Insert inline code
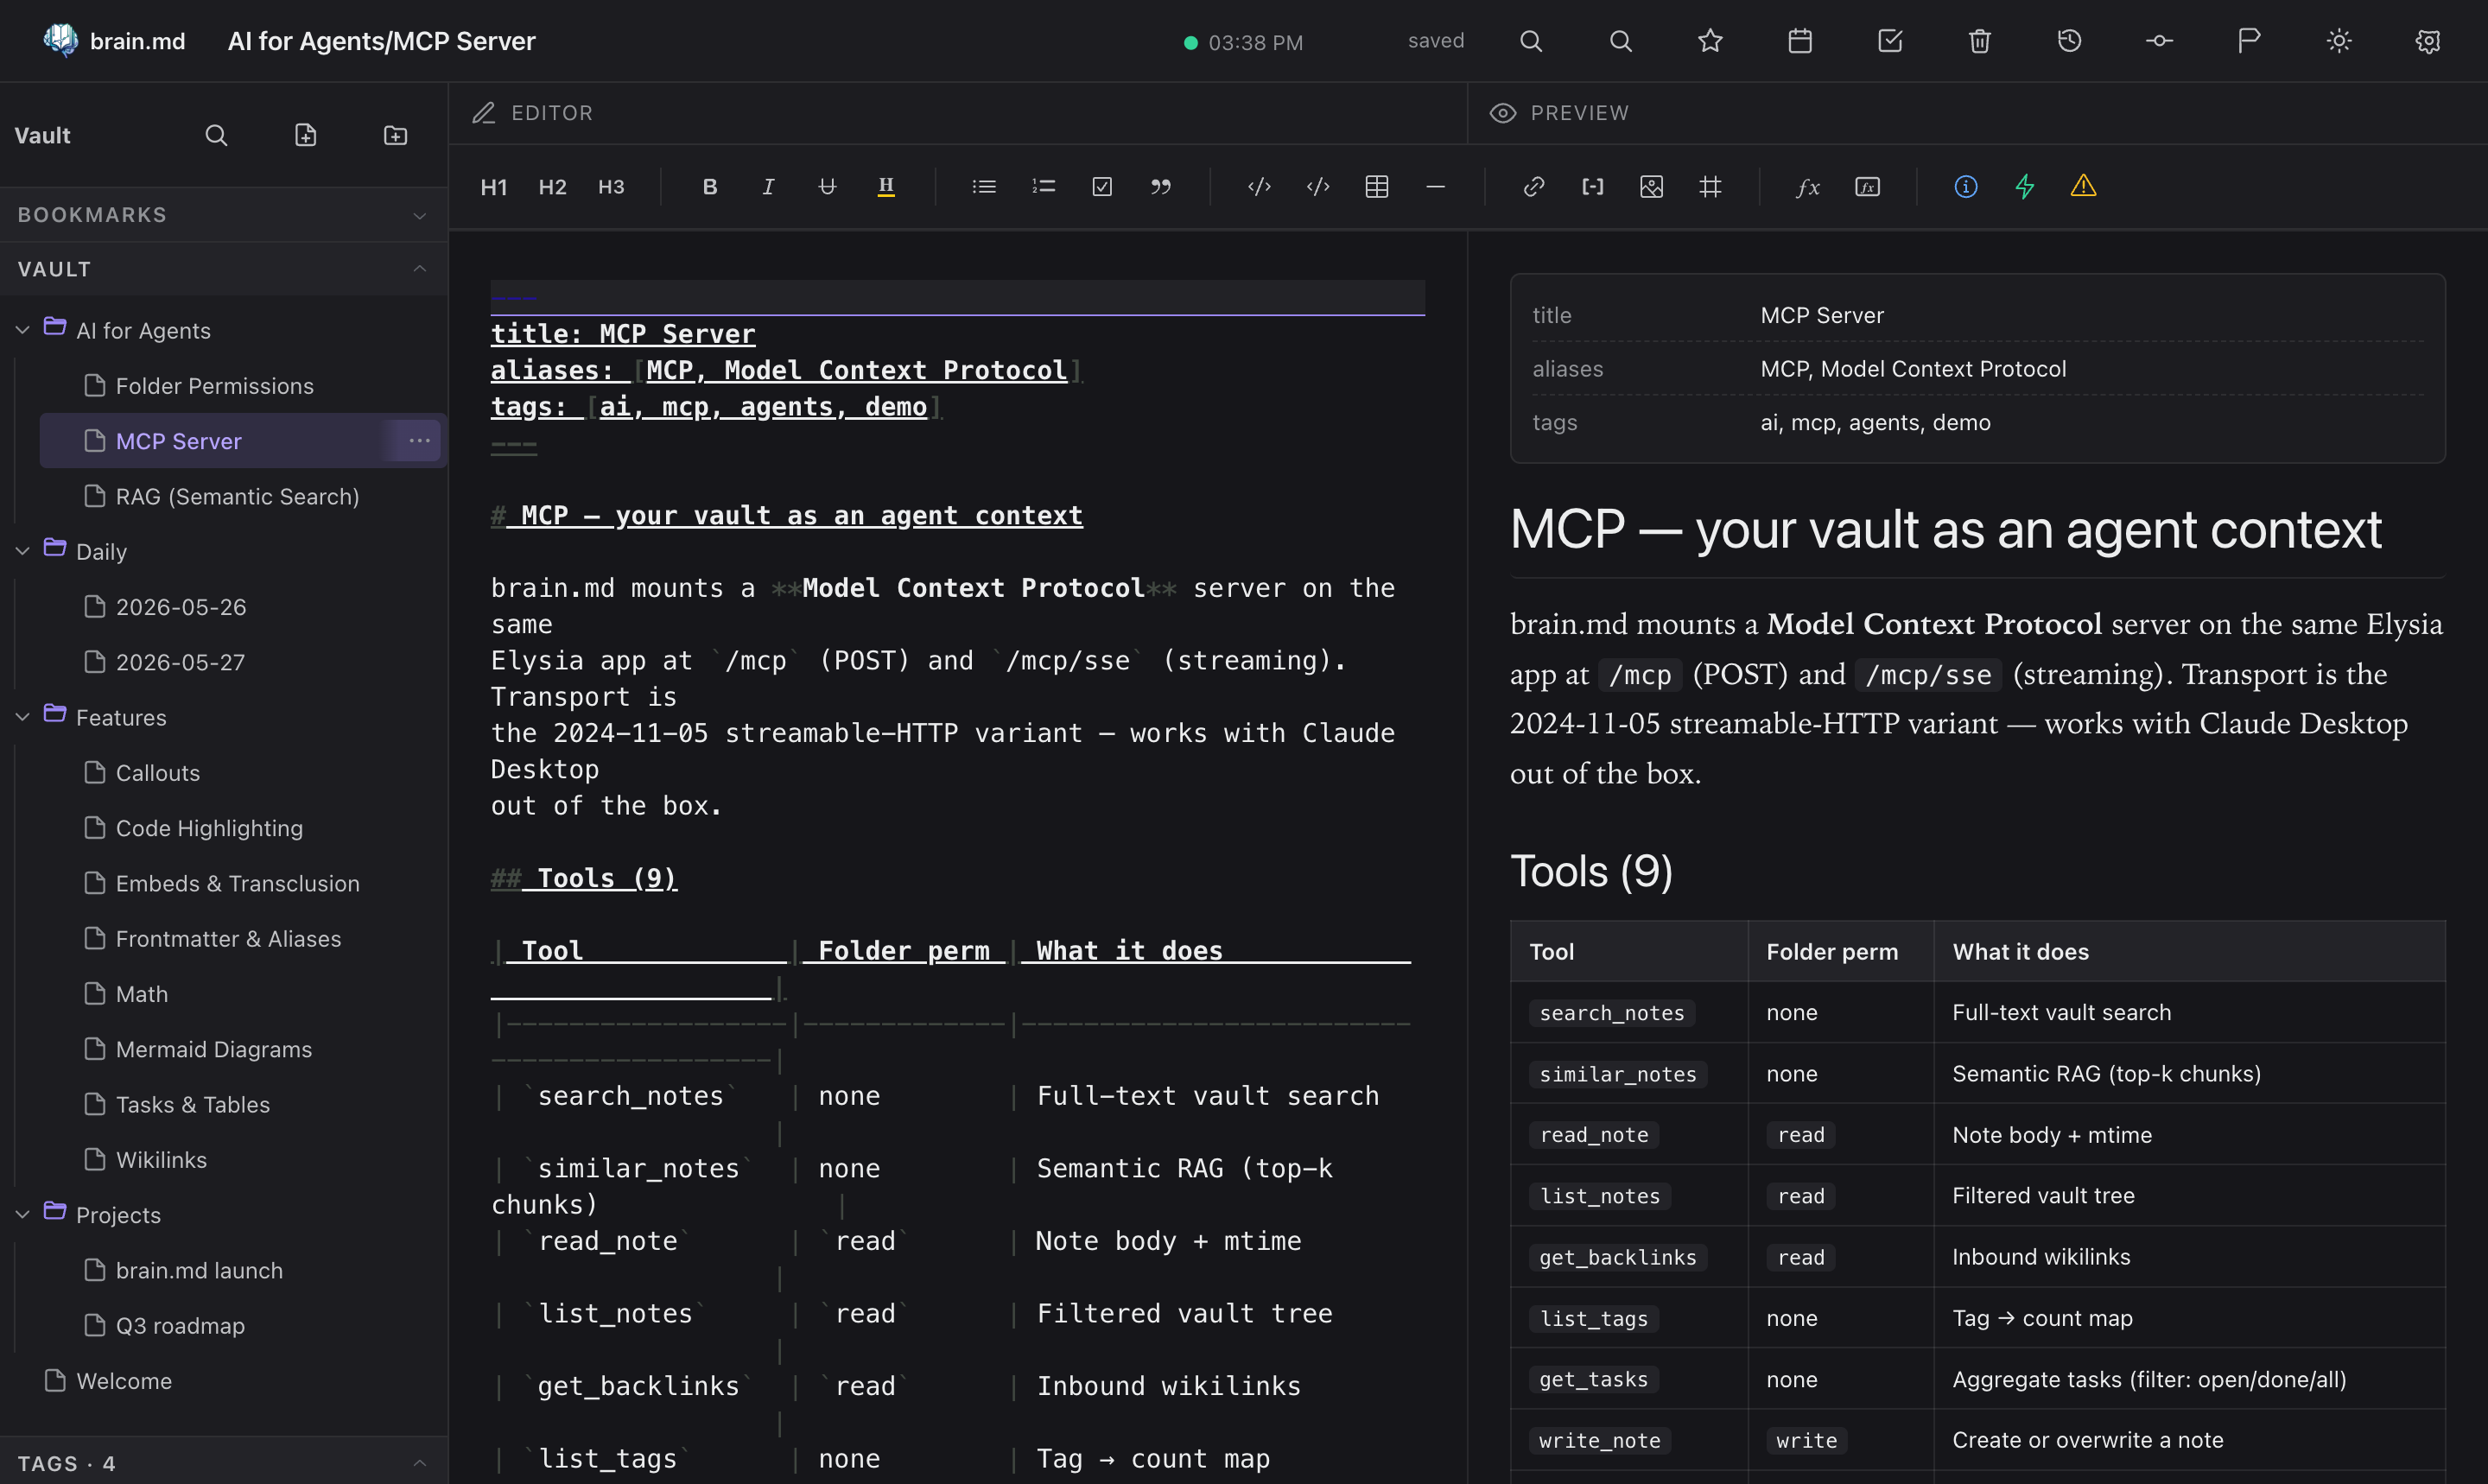 pyautogui.click(x=1259, y=187)
